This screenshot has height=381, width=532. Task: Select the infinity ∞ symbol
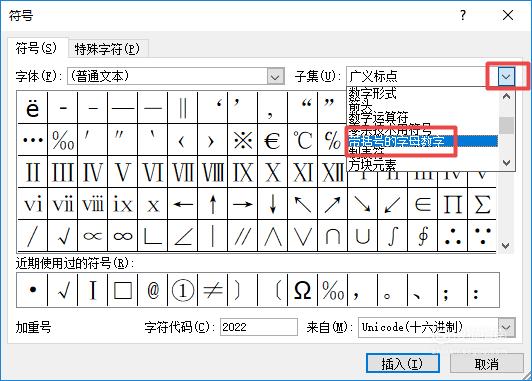[123, 236]
